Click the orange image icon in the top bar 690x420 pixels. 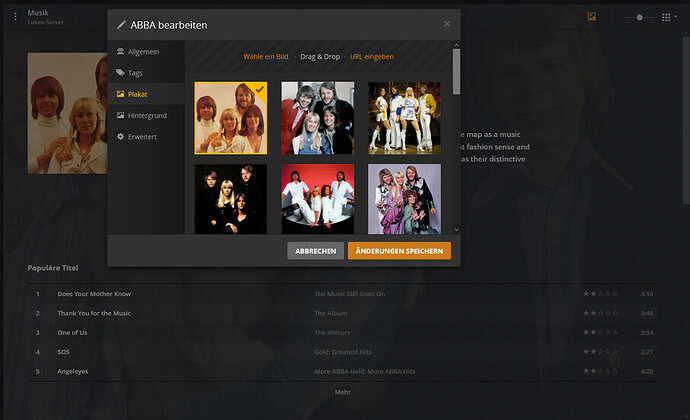coord(592,17)
